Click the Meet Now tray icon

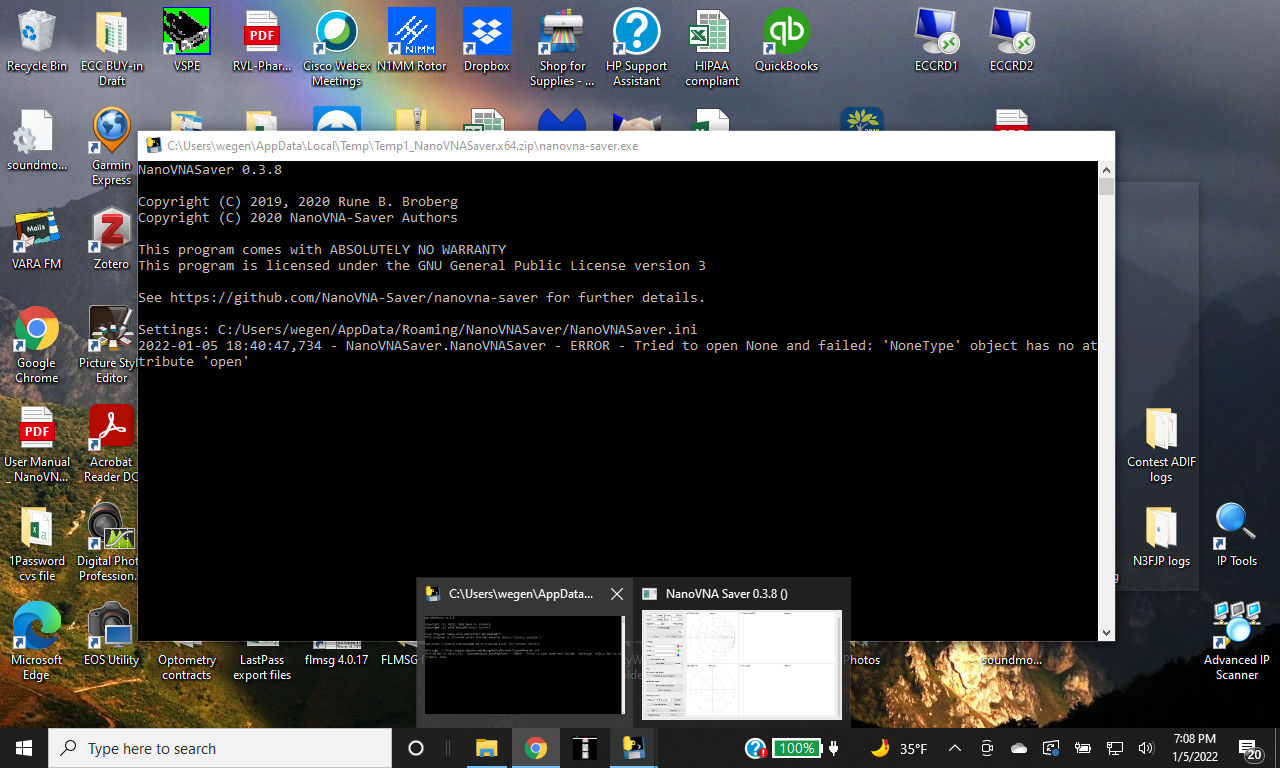(987, 748)
